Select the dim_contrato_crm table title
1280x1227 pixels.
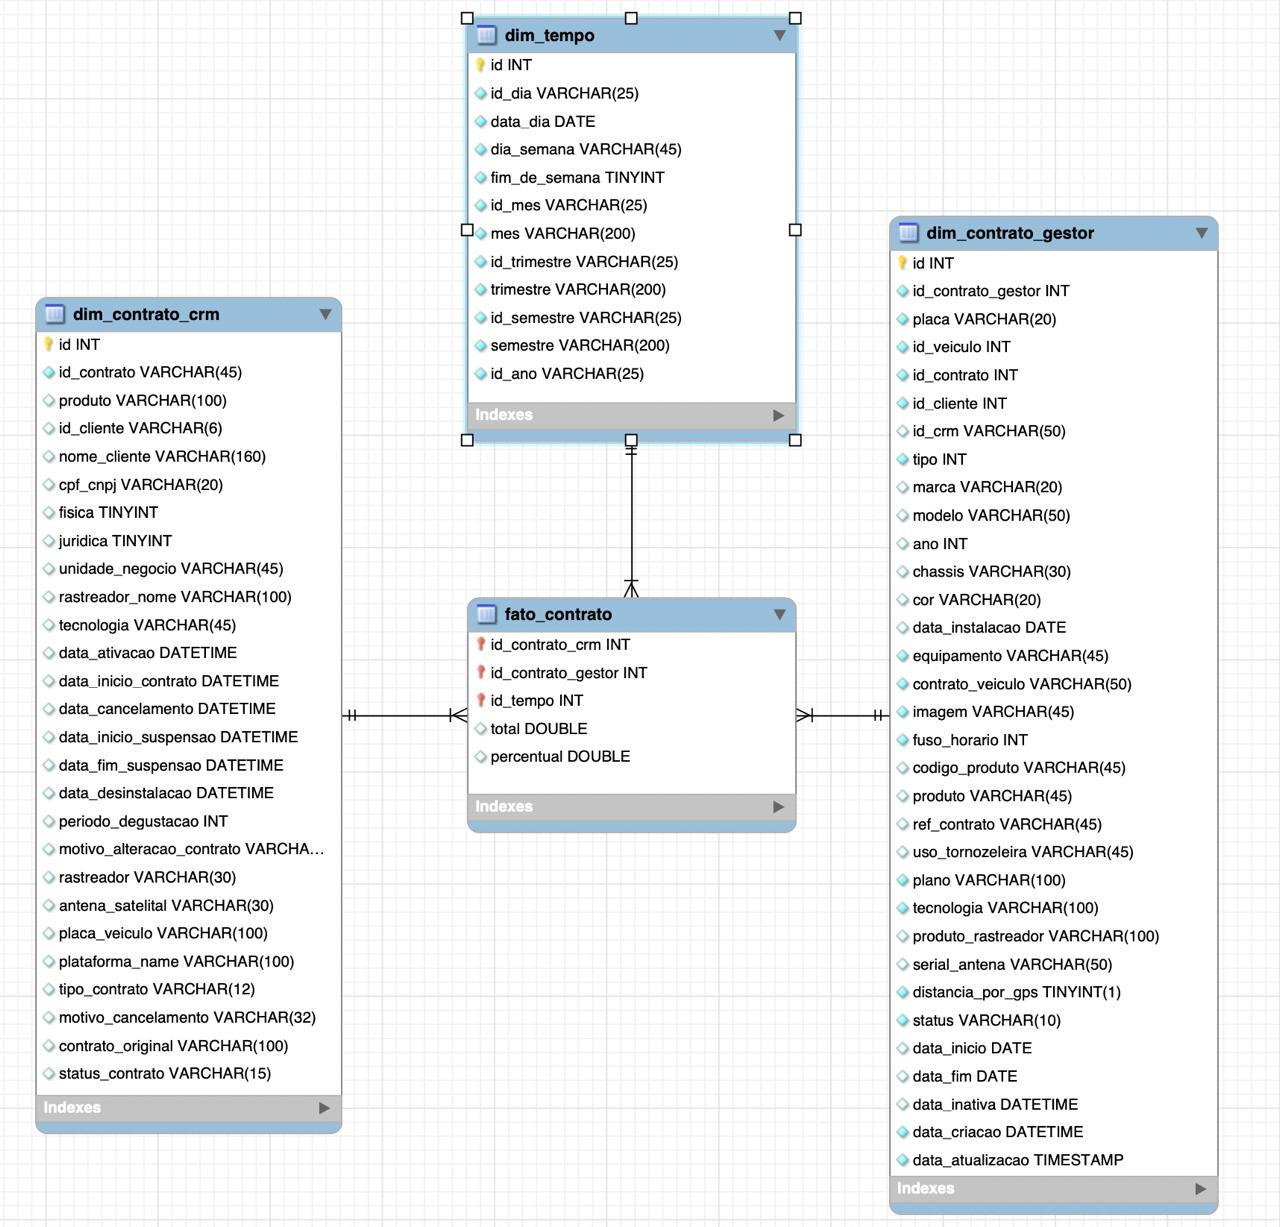point(146,314)
